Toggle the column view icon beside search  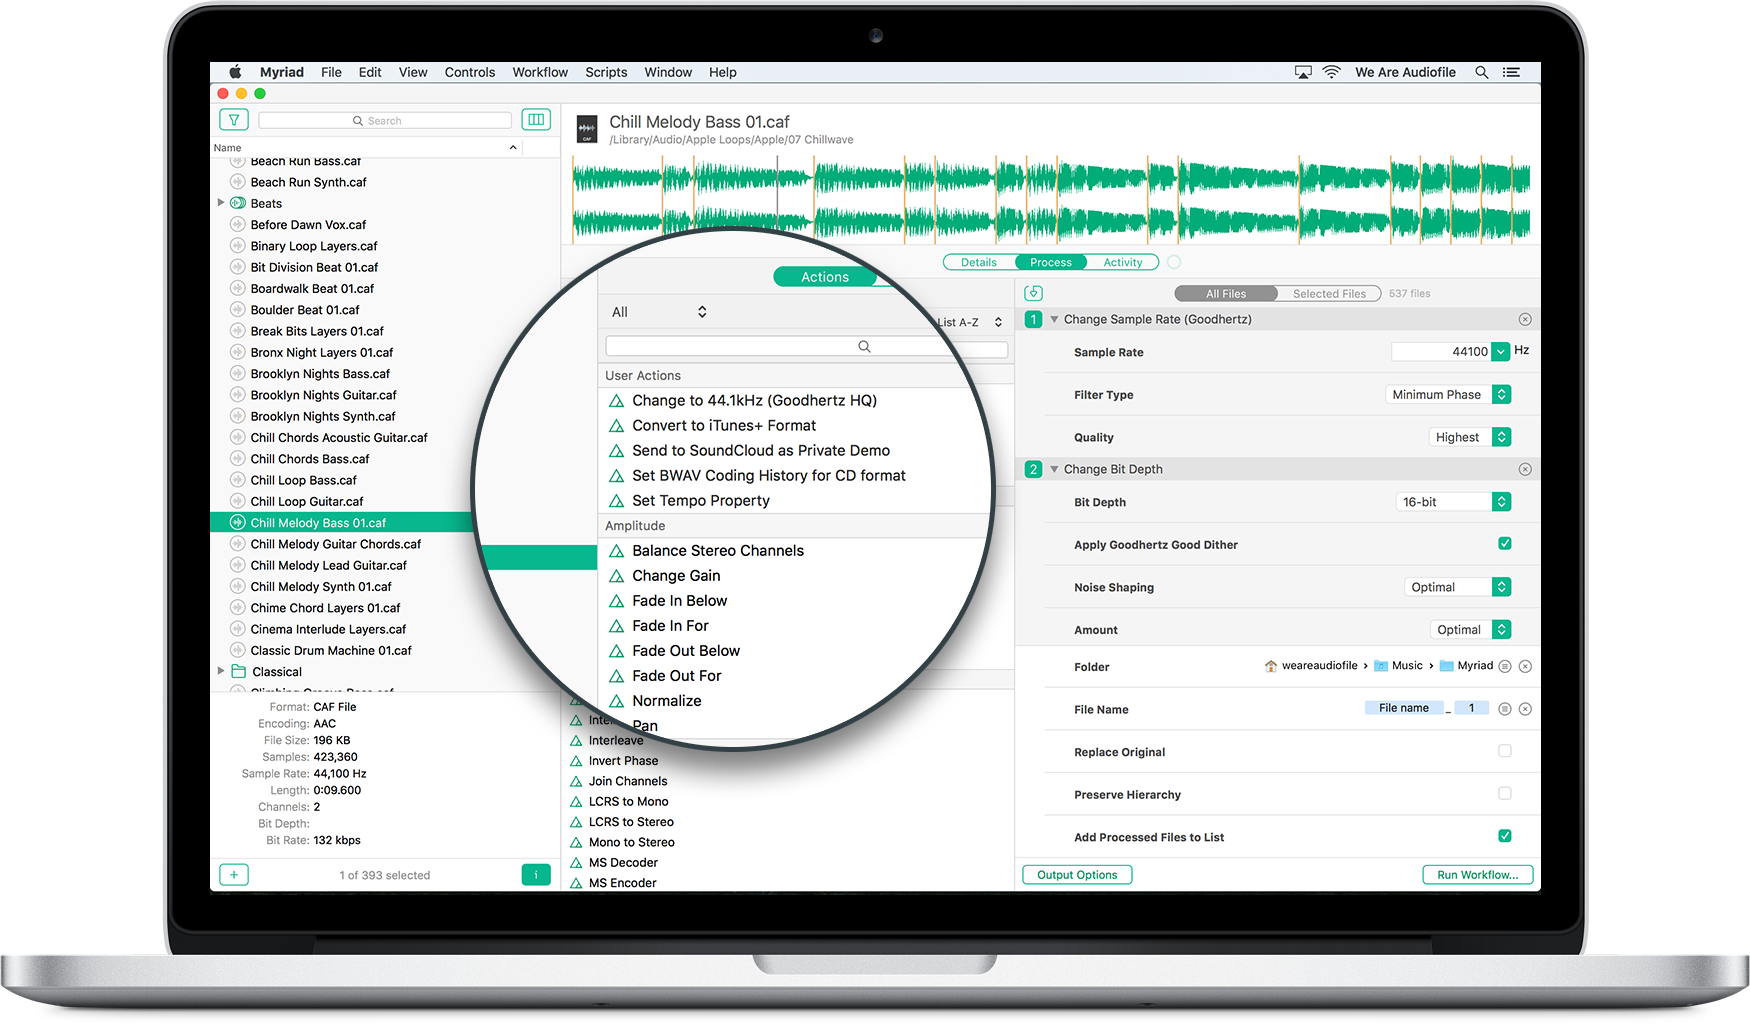click(x=536, y=120)
